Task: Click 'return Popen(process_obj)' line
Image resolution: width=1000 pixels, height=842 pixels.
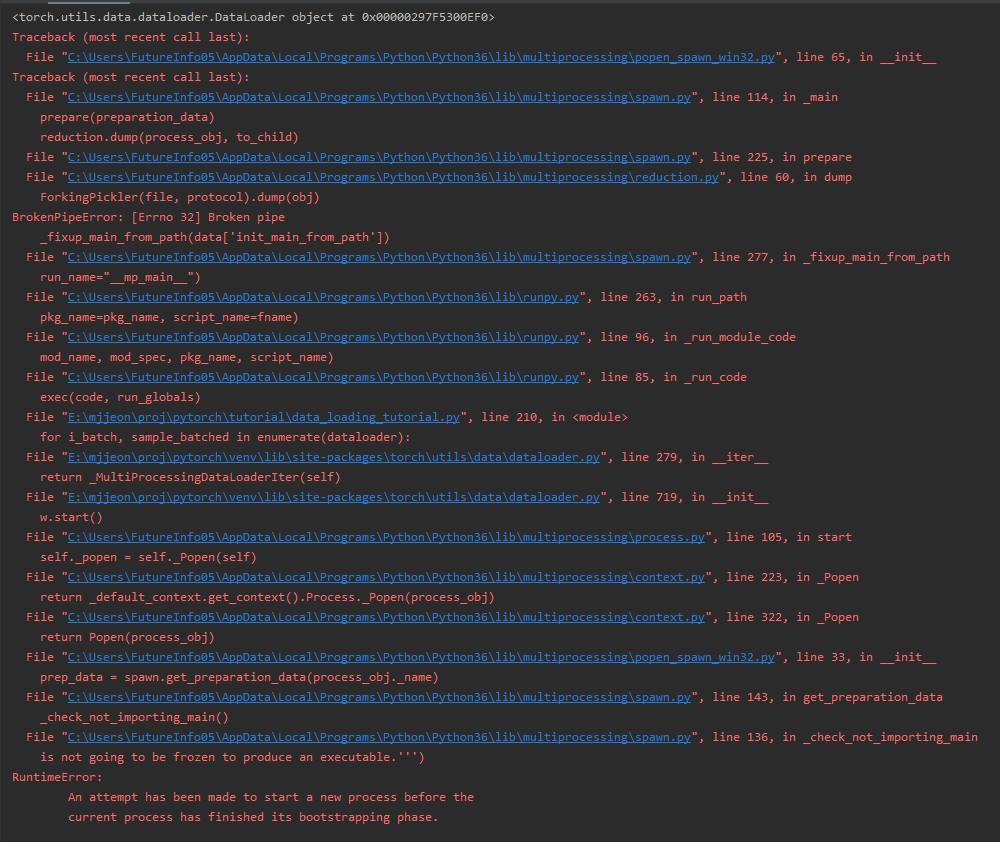Action: 127,637
